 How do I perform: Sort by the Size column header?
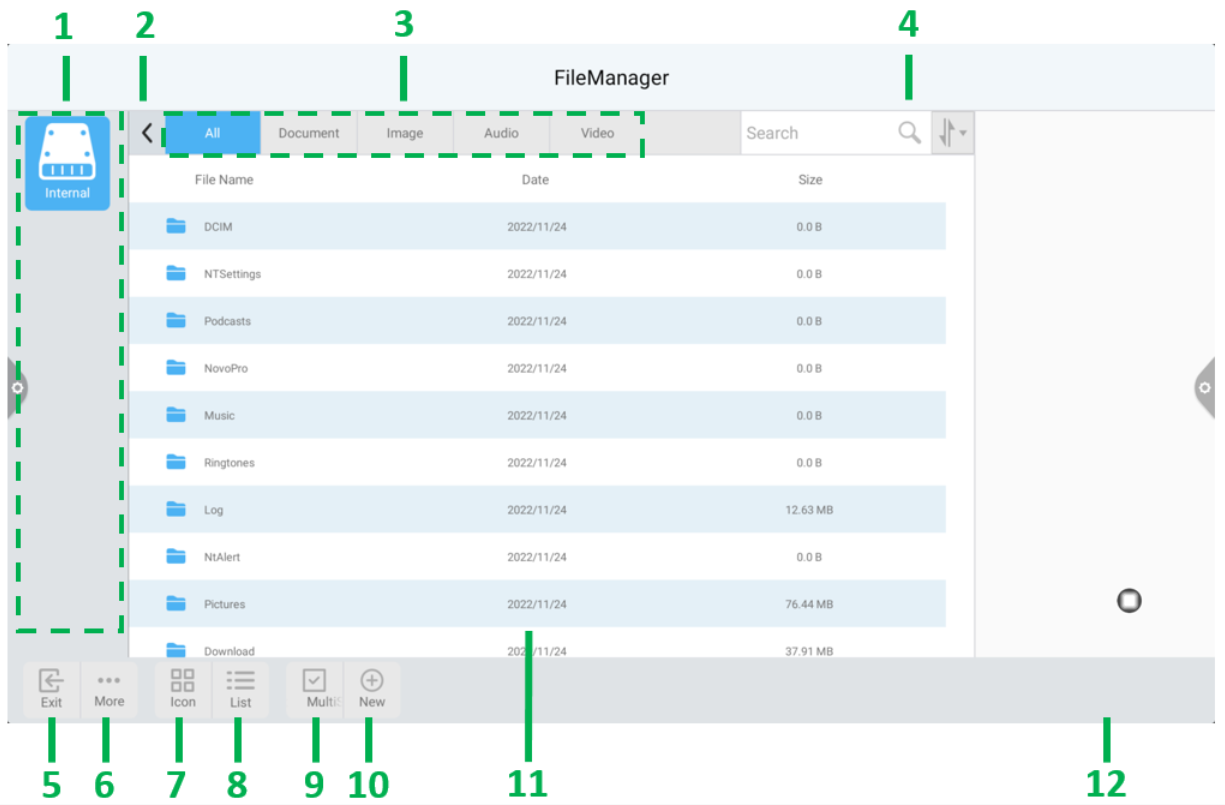pyautogui.click(x=810, y=180)
